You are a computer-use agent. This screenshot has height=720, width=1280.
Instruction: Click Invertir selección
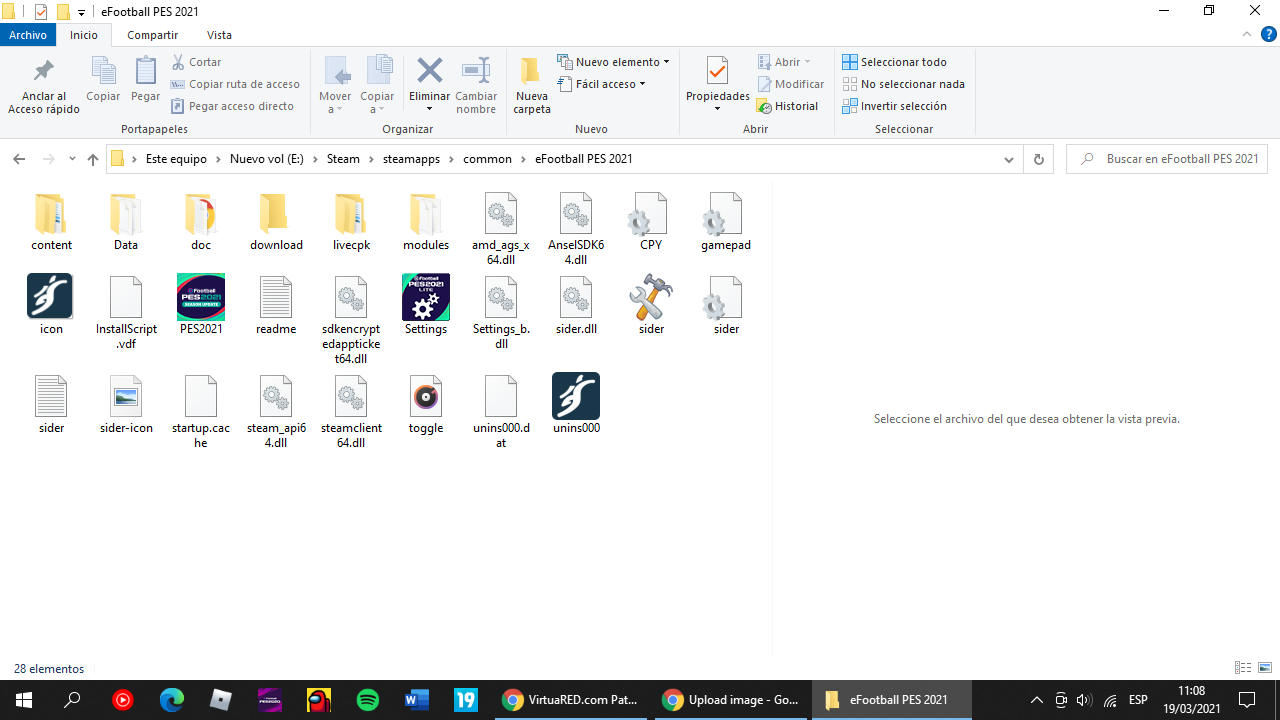[x=895, y=106]
